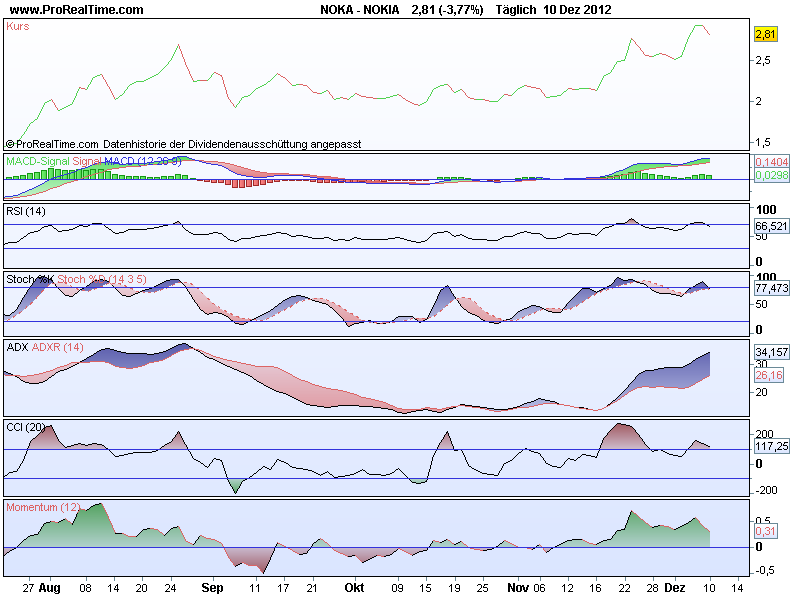Viewport: 800px width, 600px height.
Task: Click the Kurs panel label
Action: pos(18,27)
